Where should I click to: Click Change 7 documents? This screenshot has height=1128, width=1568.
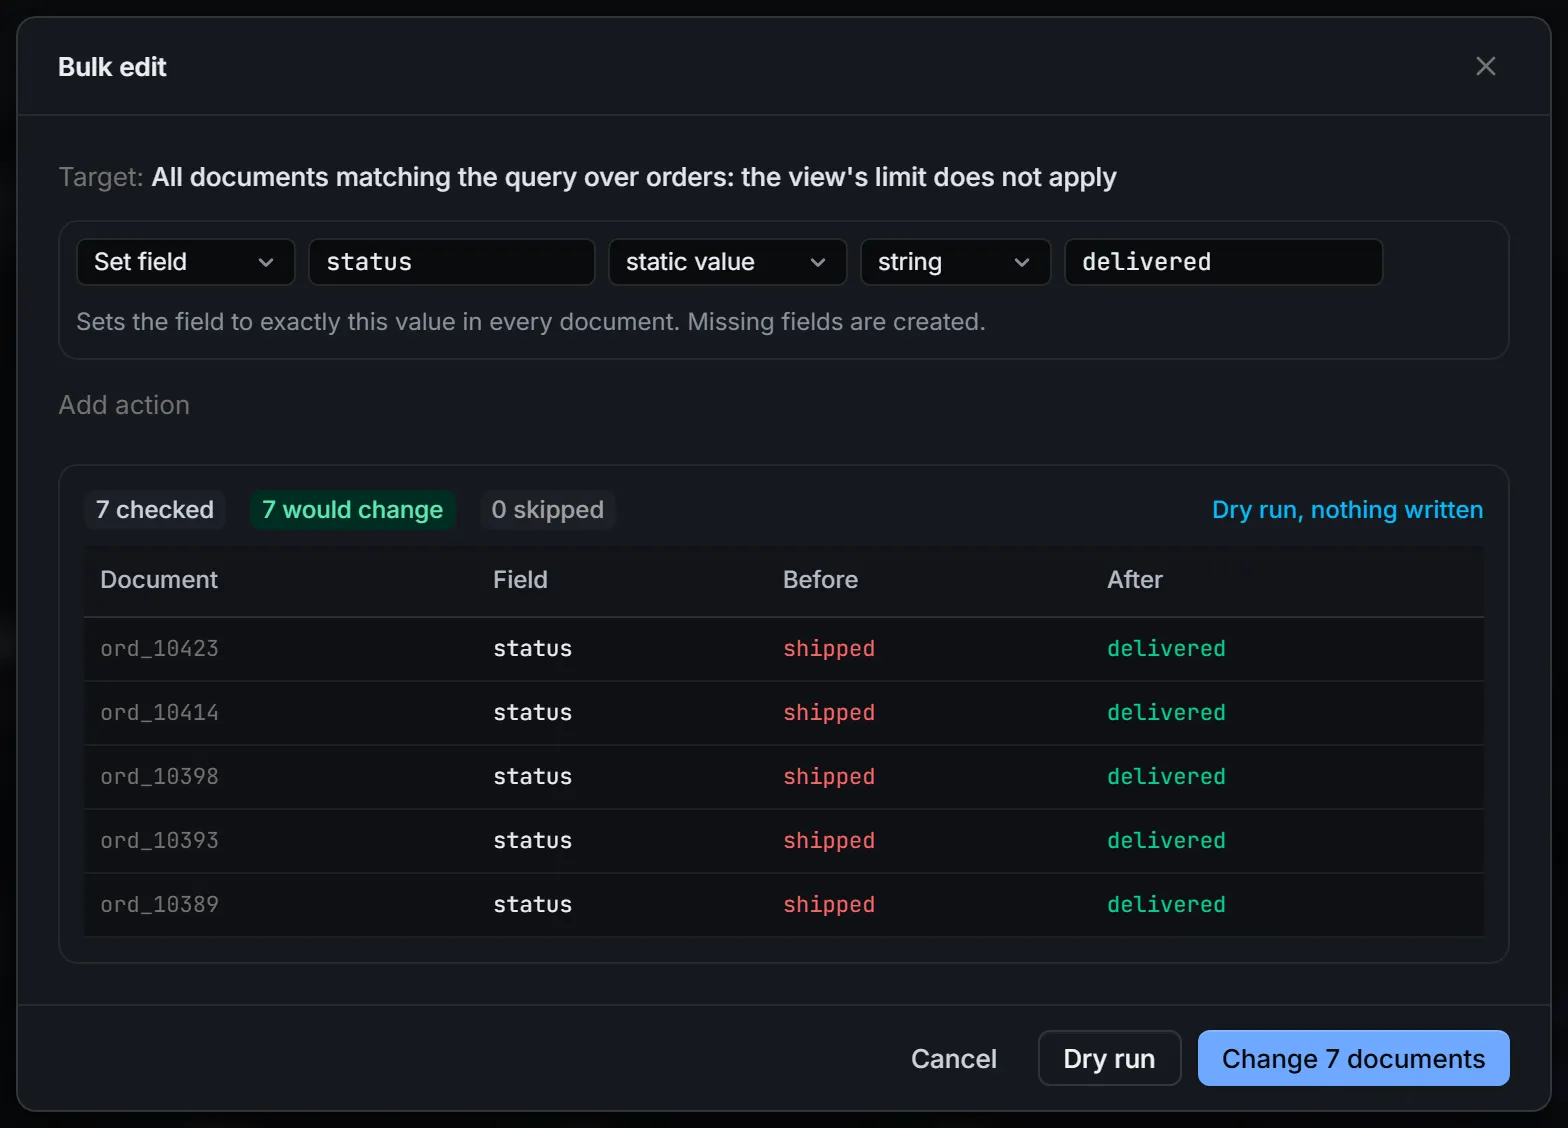[x=1353, y=1058]
